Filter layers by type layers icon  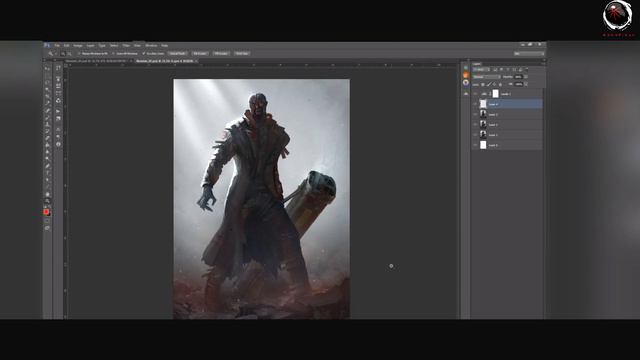pyautogui.click(x=508, y=69)
